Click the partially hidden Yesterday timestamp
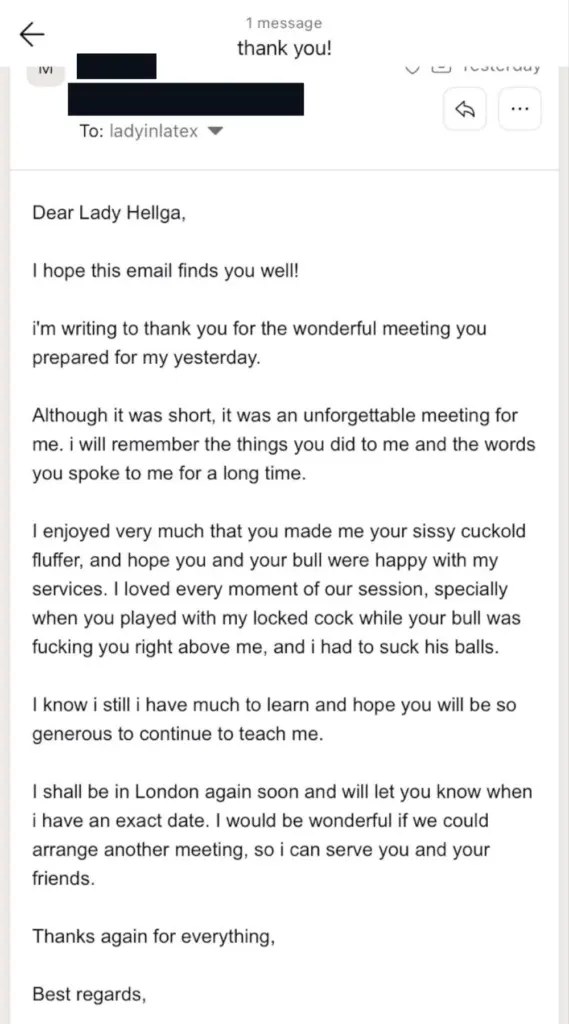Screen dimensions: 569x1024 [x=501, y=68]
